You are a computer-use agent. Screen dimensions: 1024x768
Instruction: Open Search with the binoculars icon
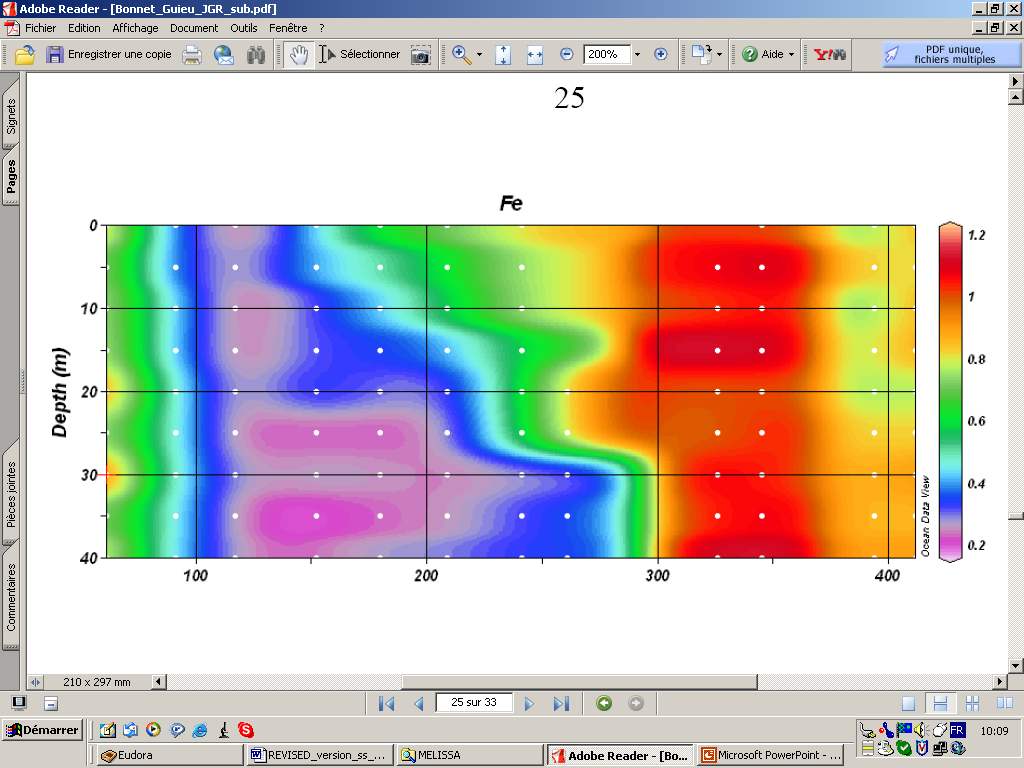256,55
